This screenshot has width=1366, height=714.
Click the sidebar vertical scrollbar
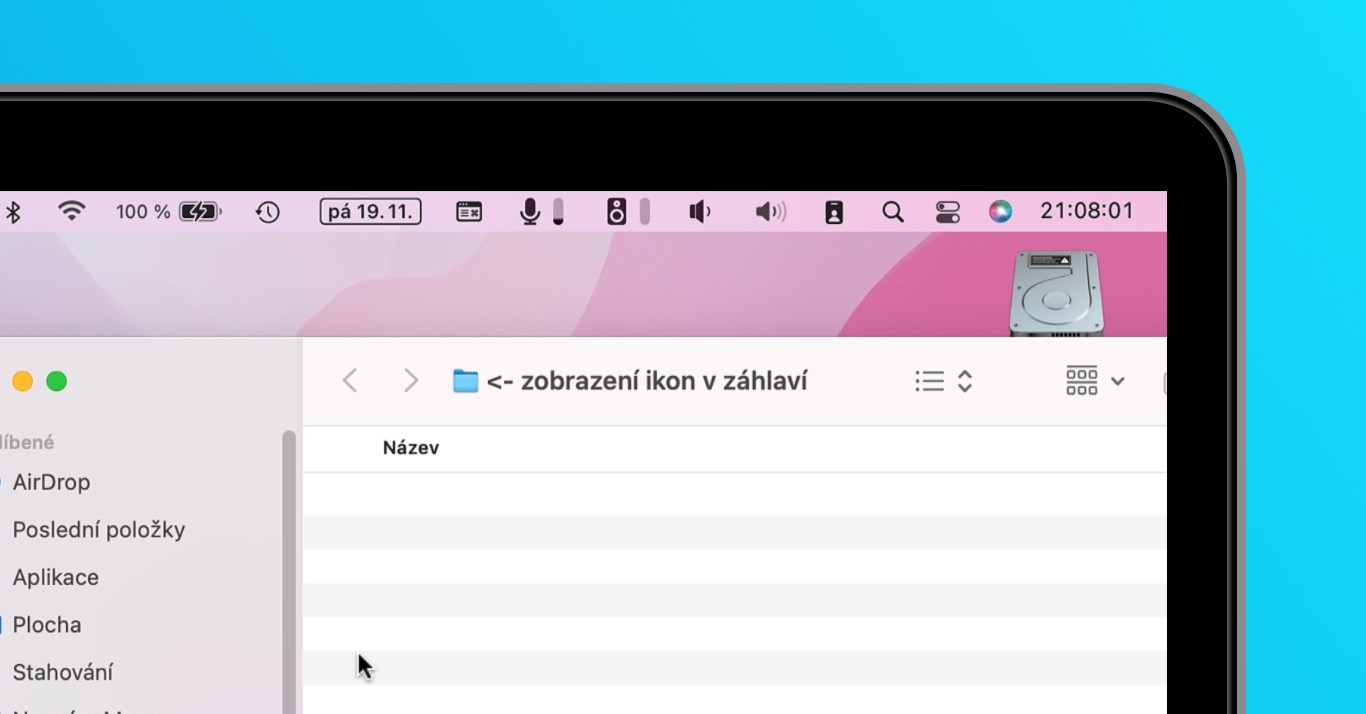coord(289,572)
